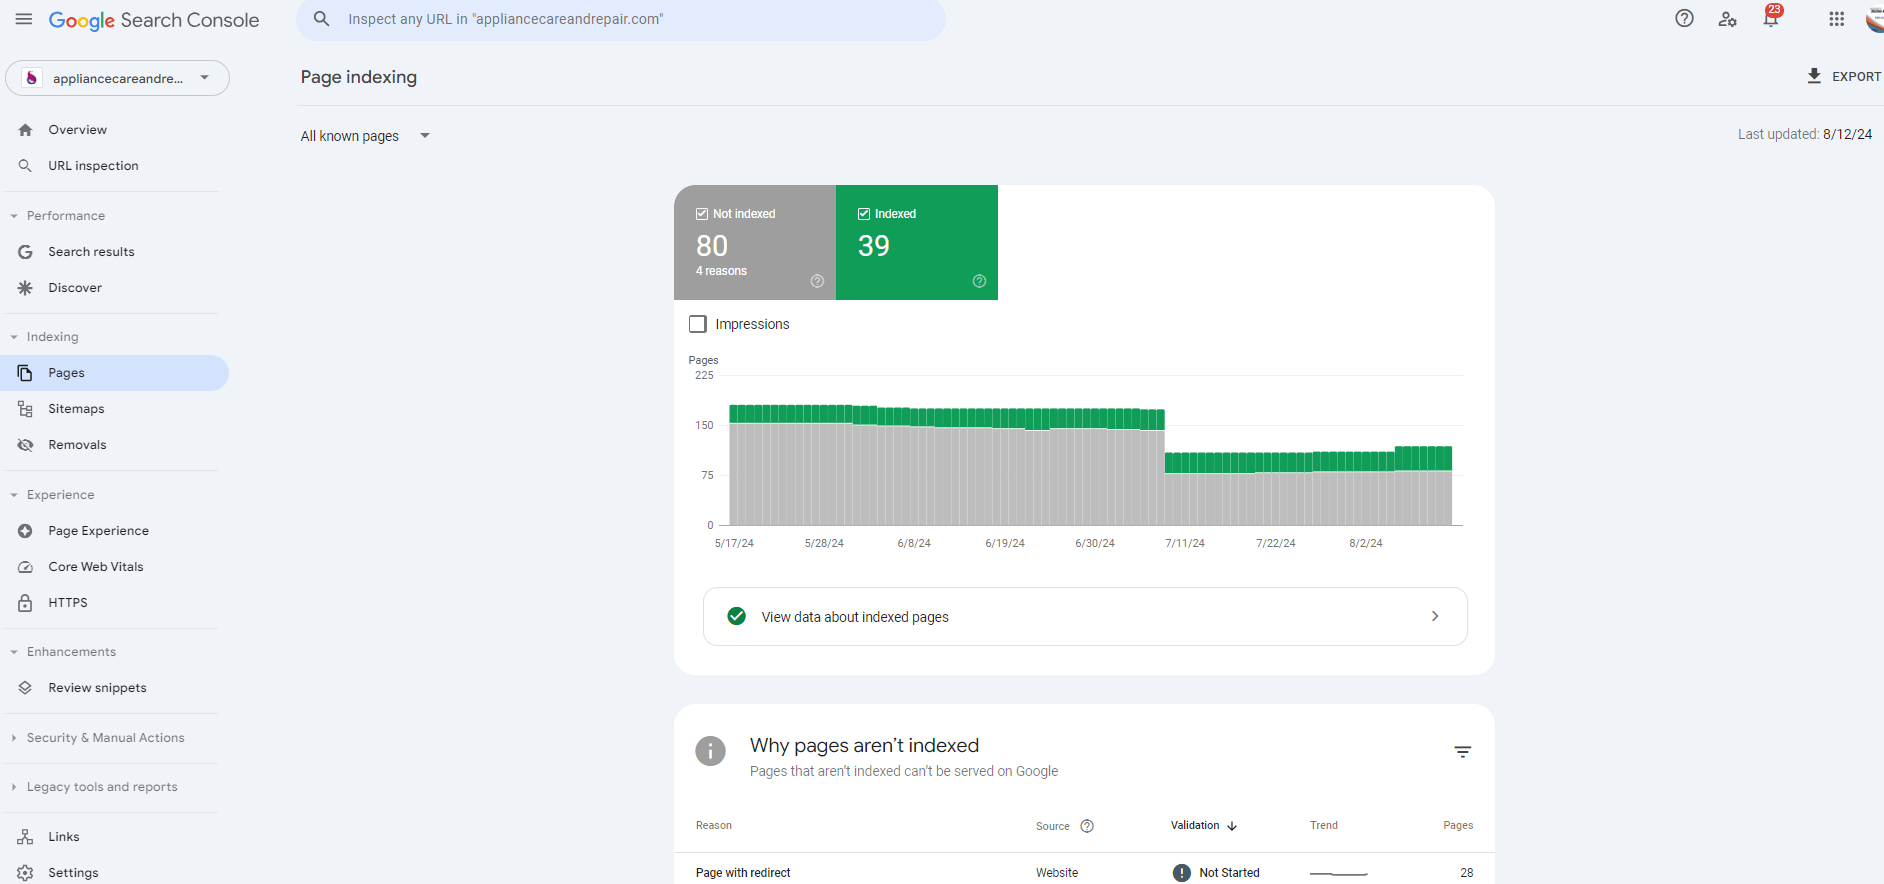Open notifications bell with 23 badge
Screen dimensions: 1884x884
[x=1771, y=19]
